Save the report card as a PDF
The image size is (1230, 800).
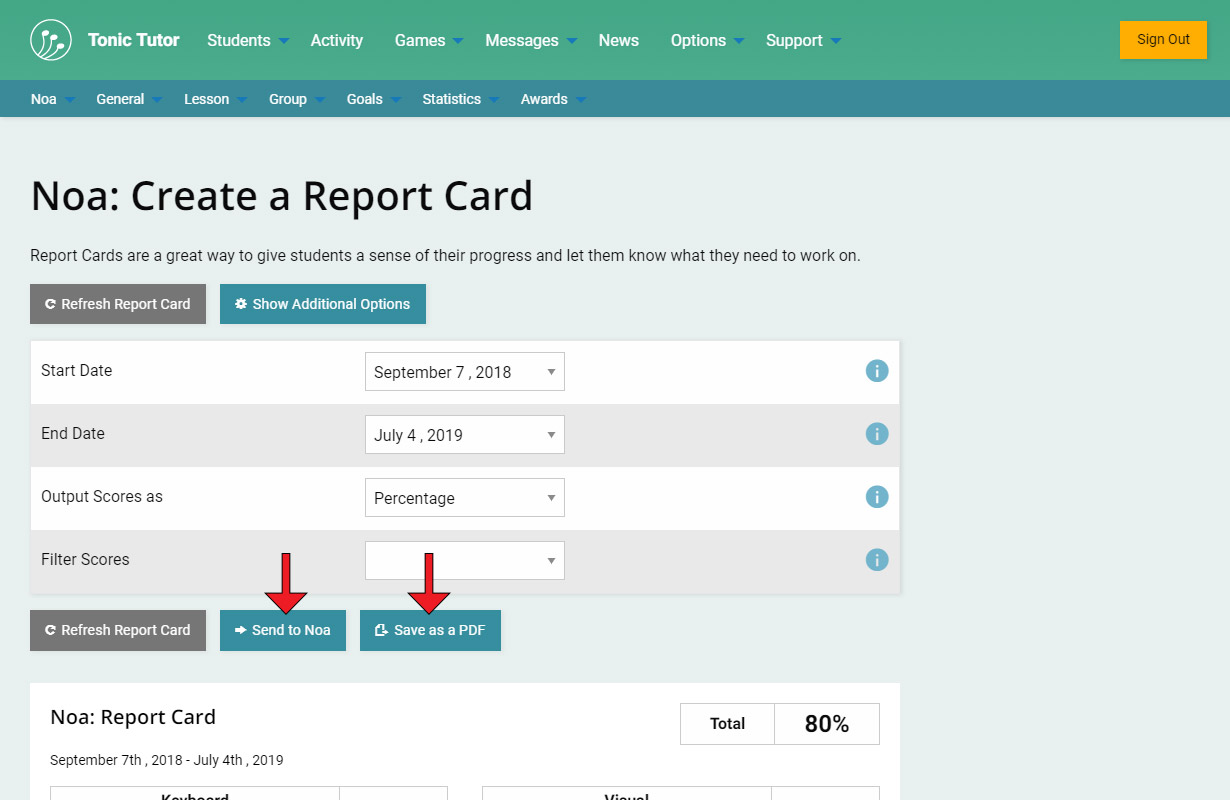click(430, 631)
